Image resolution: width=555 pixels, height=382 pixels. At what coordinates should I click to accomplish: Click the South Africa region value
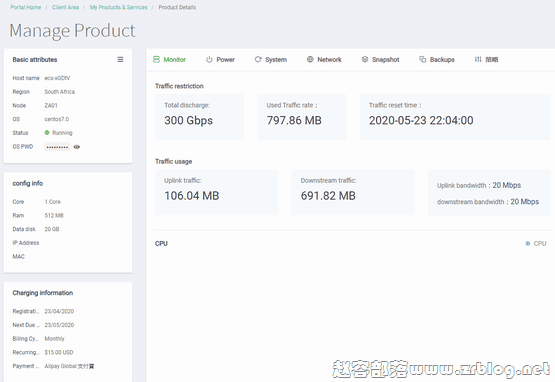pyautogui.click(x=59, y=92)
